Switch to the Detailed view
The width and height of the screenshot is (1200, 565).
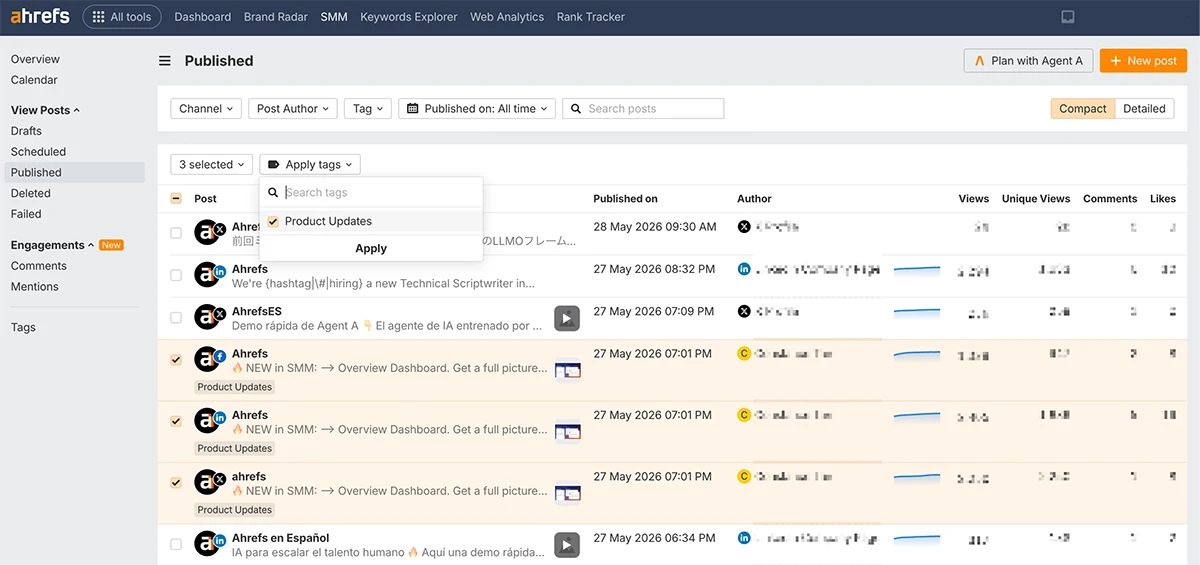click(1144, 109)
